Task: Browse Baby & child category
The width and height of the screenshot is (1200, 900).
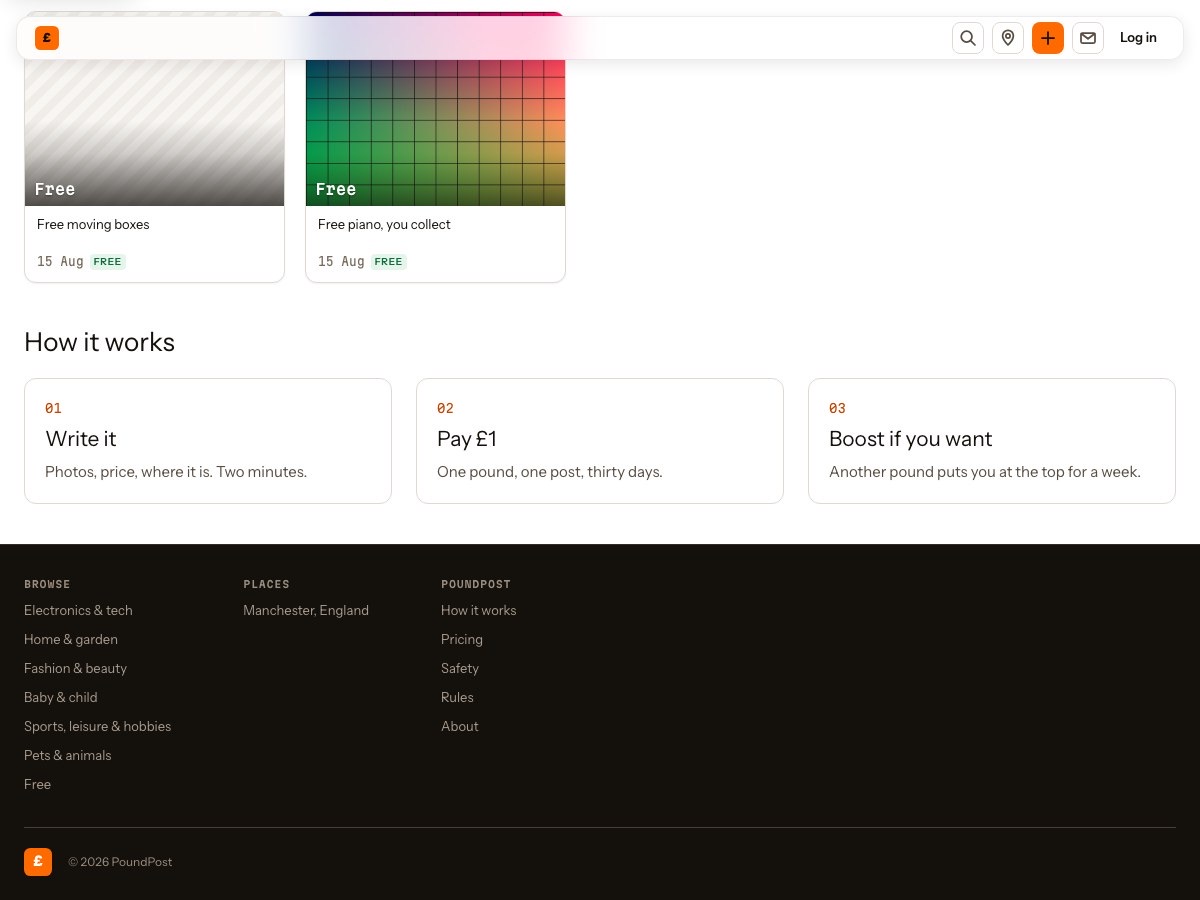Action: coord(61,697)
